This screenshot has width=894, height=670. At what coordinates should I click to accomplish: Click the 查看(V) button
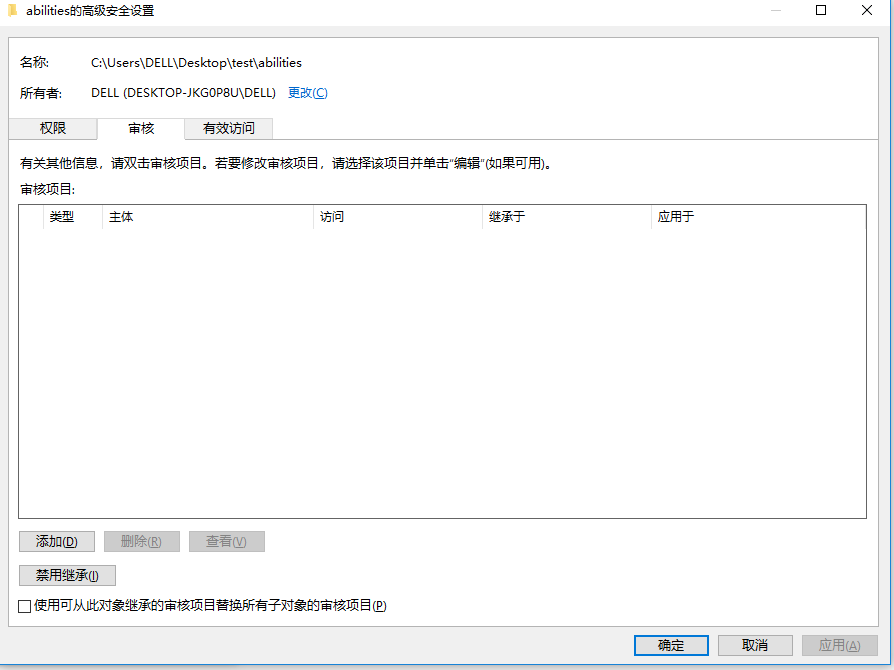click(x=226, y=542)
